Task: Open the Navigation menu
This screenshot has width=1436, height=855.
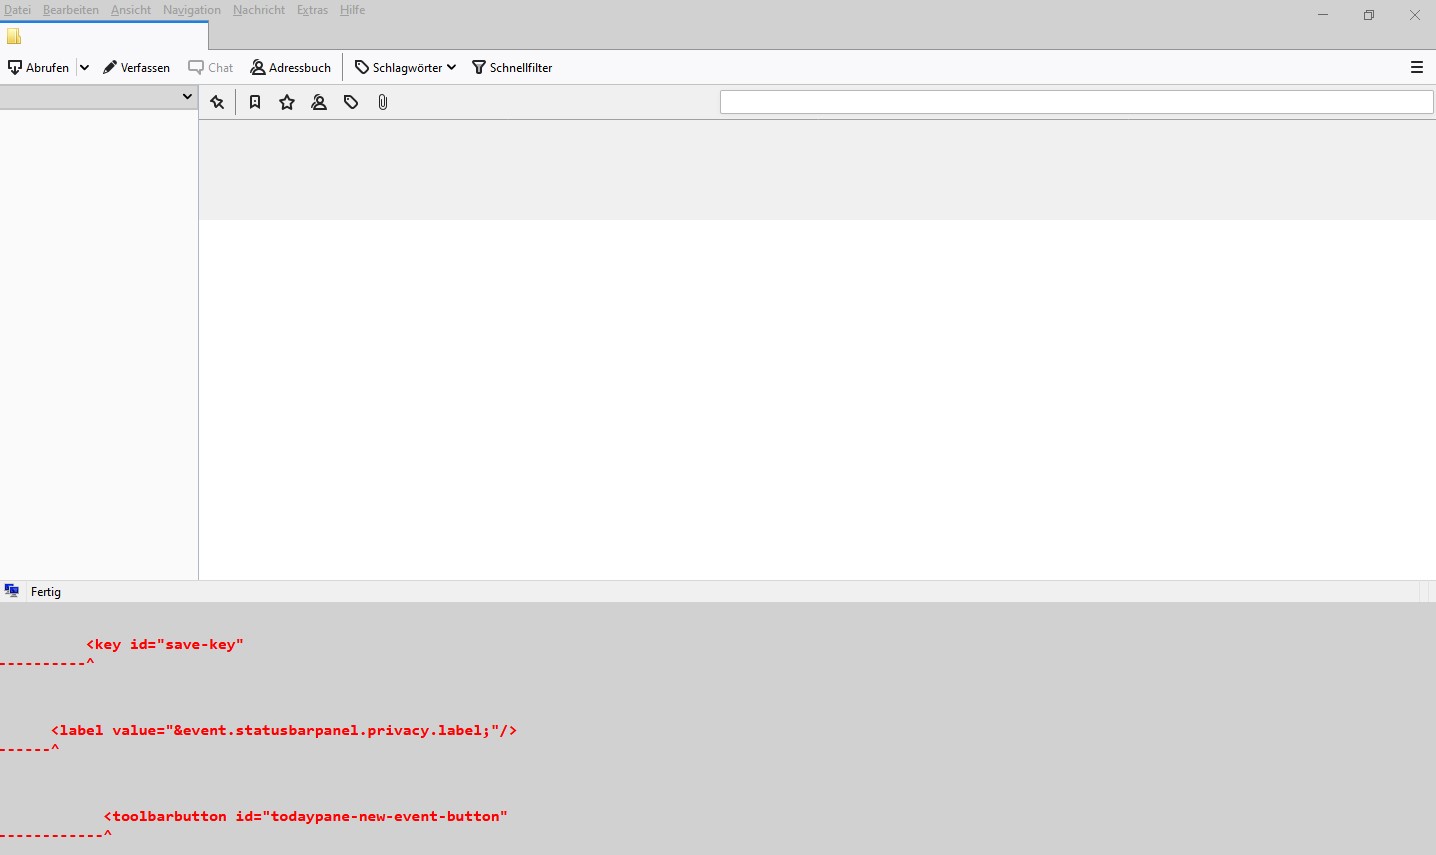Action: (192, 10)
